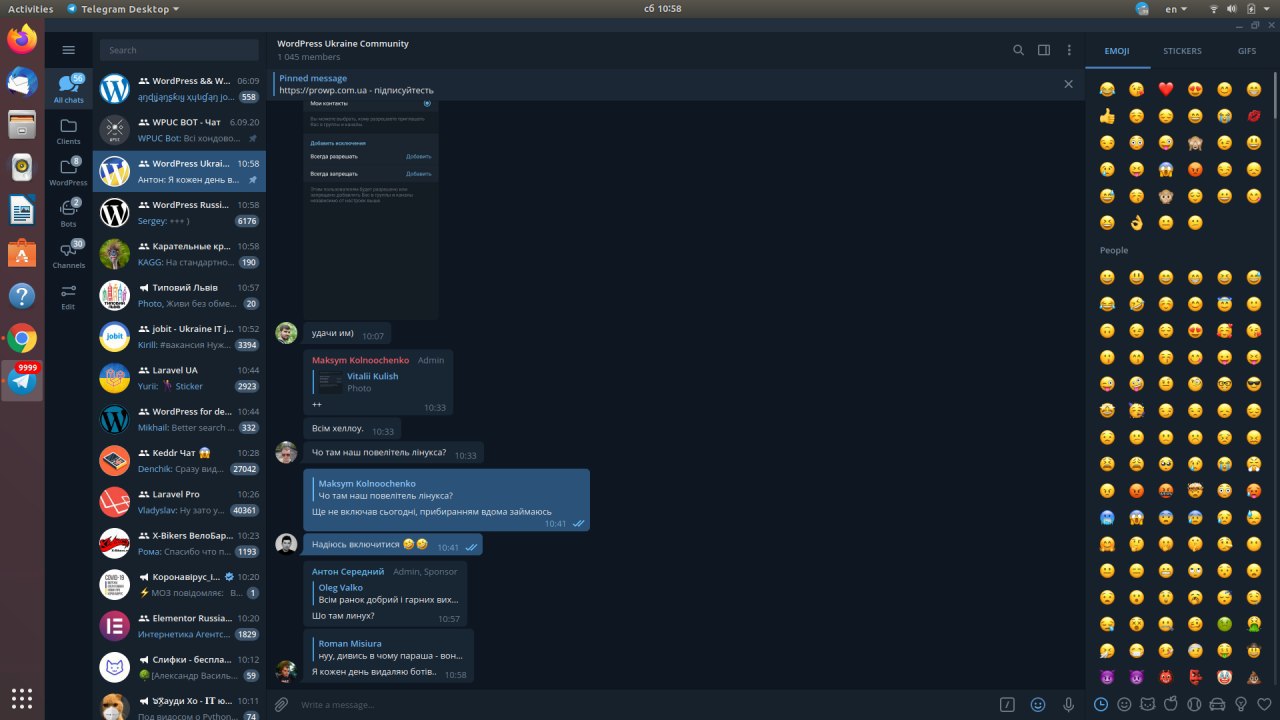This screenshot has height=720, width=1280.
Task: Open the Laravel UA chat
Action: tap(179, 377)
